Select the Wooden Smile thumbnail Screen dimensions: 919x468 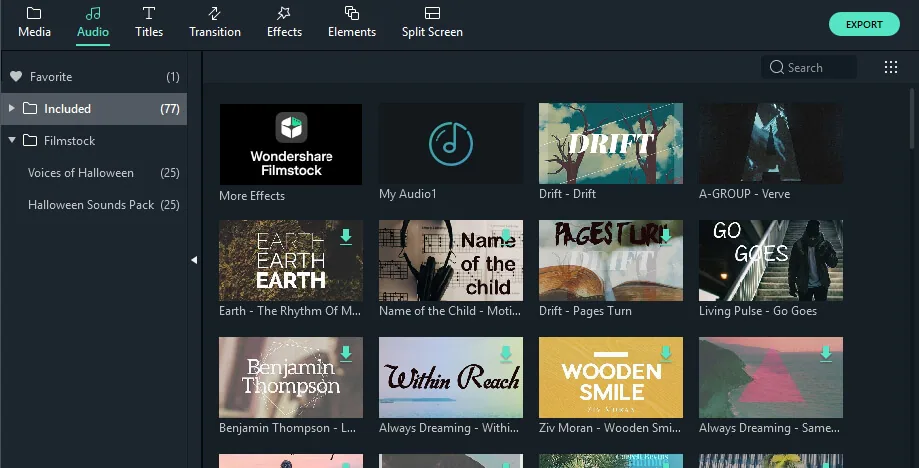611,377
